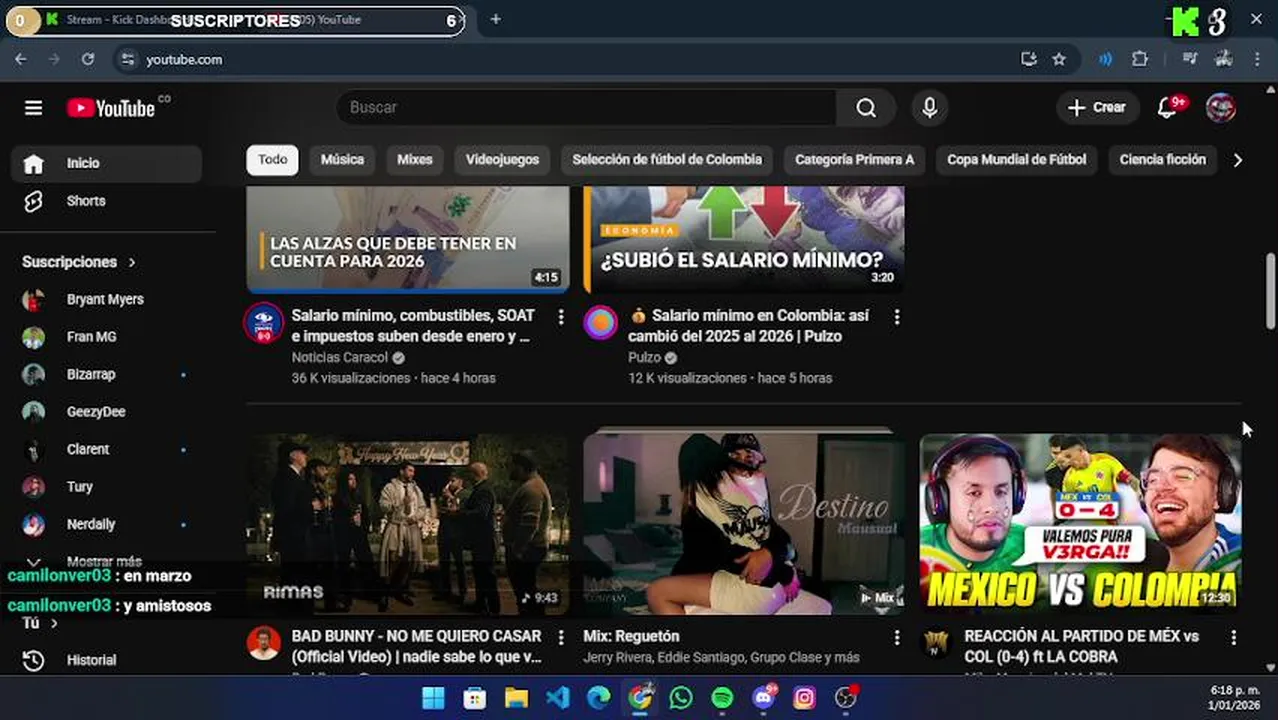
Task: Show more category chips with the right arrow
Action: point(1237,160)
